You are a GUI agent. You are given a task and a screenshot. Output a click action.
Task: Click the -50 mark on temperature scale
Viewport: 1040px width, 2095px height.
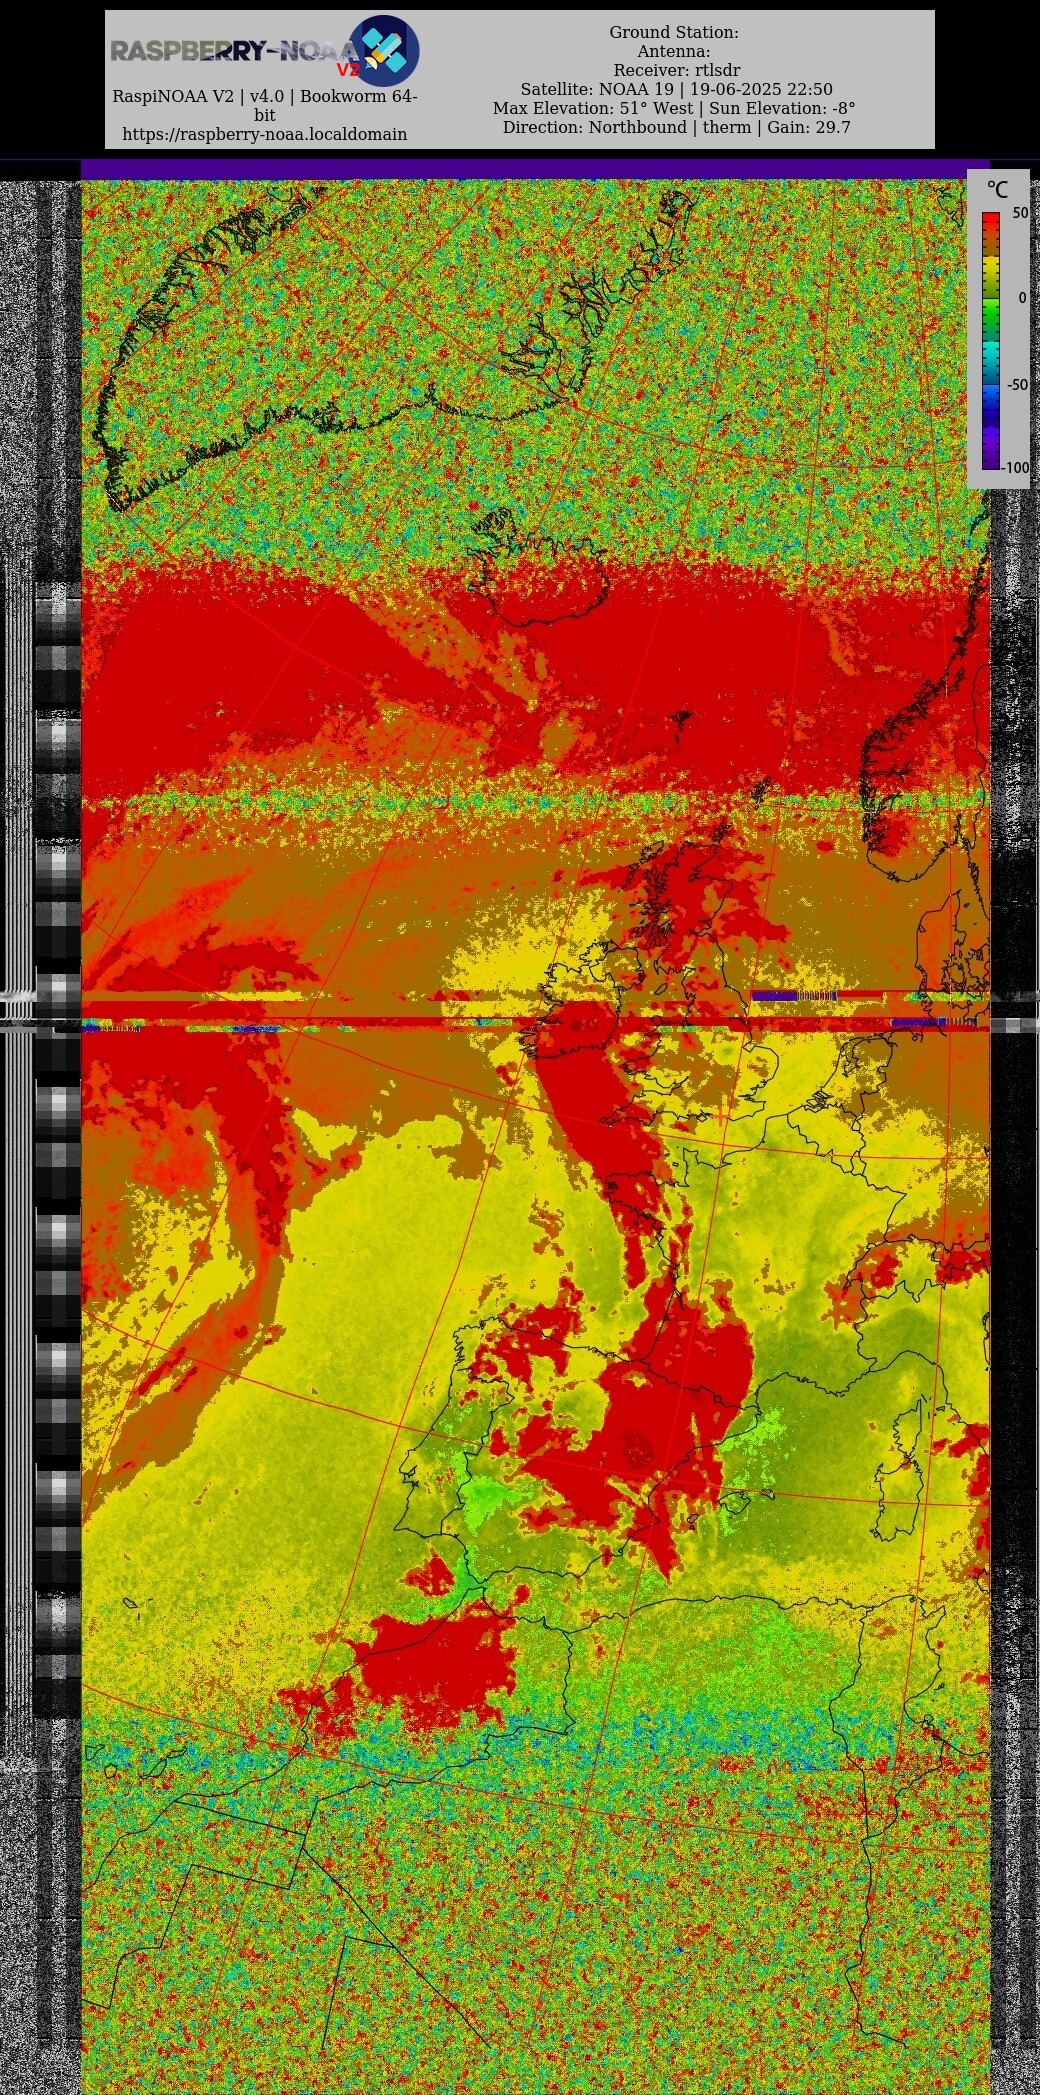[1017, 384]
